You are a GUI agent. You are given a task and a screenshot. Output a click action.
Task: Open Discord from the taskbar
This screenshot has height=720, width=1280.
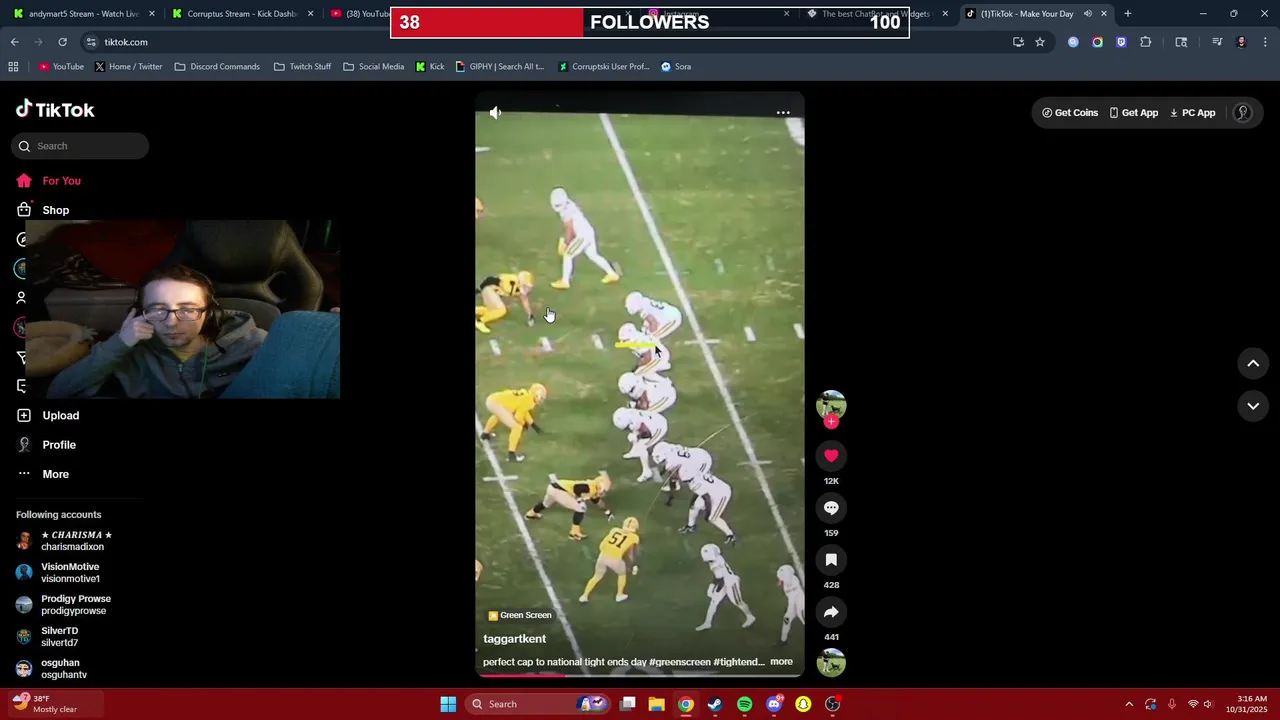click(774, 704)
